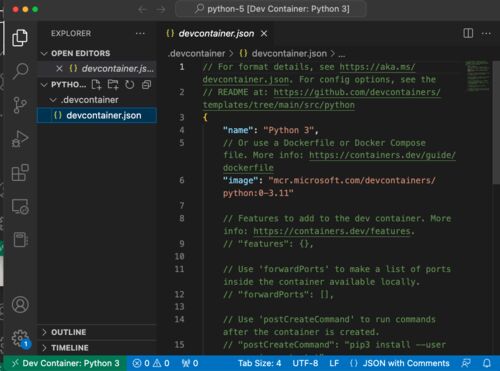Open the Source Control view
500x371 pixels.
pos(20,105)
